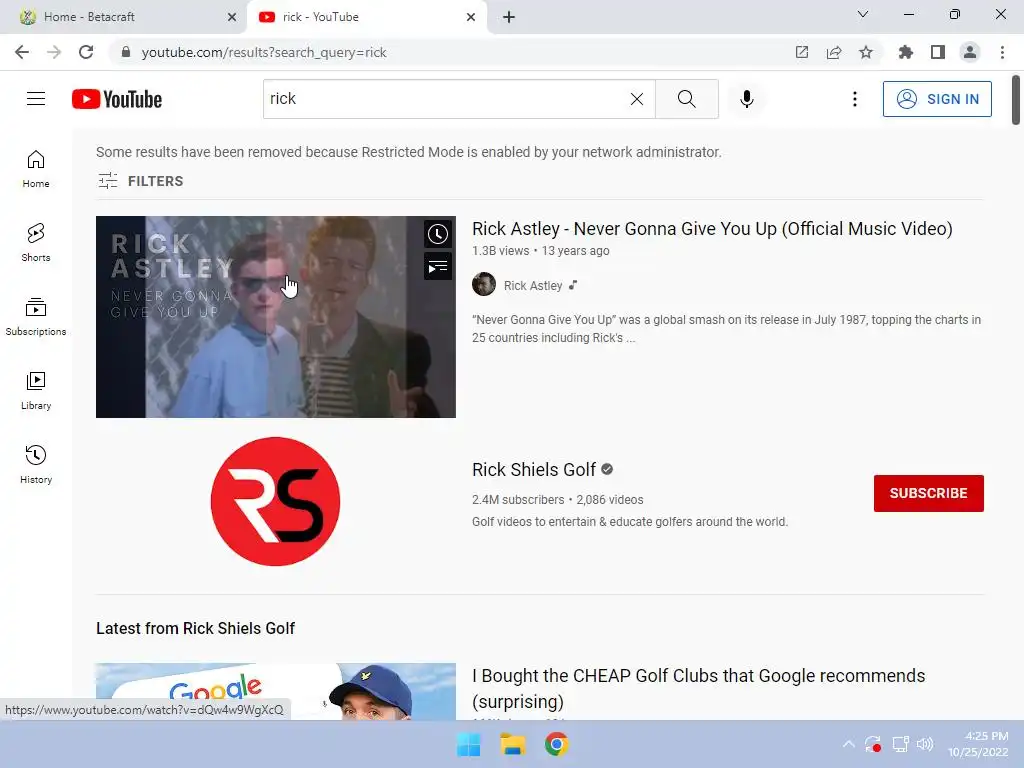1024x768 pixels.
Task: Open the YouTube hamburger guide menu
Action: (36, 99)
